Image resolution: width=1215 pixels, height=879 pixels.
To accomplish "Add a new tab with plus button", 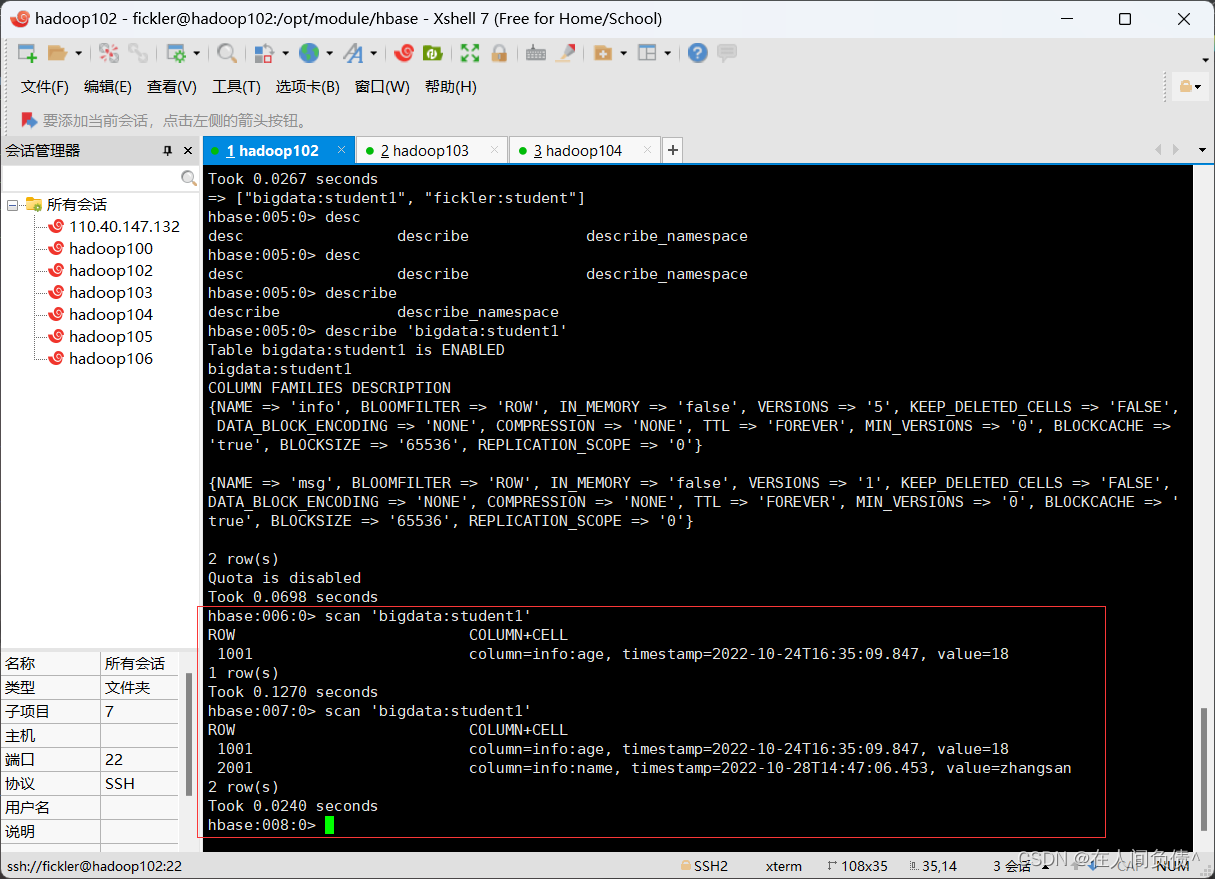I will 673,150.
